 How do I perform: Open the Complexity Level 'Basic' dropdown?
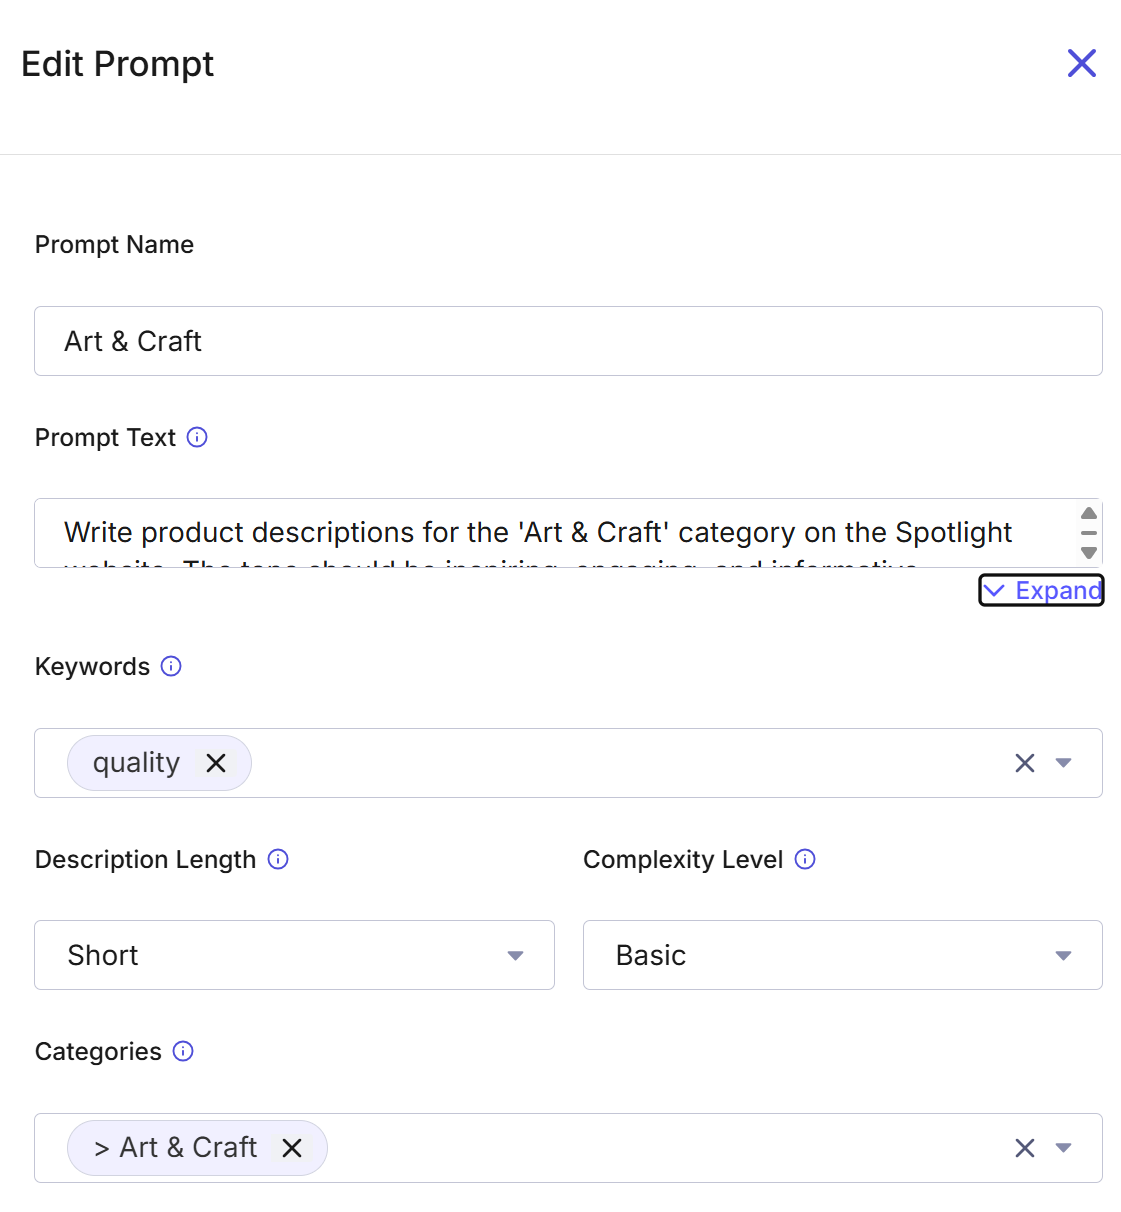[x=842, y=955]
